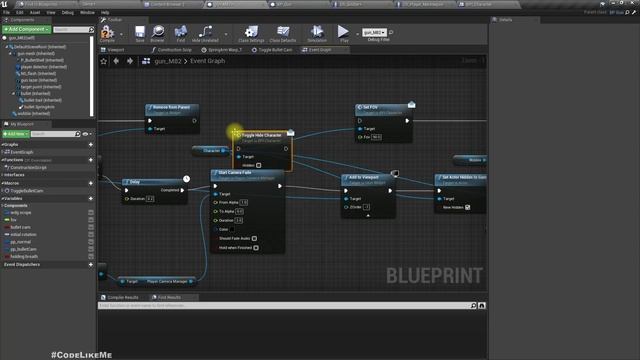The width and height of the screenshot is (640, 360).
Task: Toggle Hidden checkbox on Toggle Hide Character node
Action: coord(258,165)
